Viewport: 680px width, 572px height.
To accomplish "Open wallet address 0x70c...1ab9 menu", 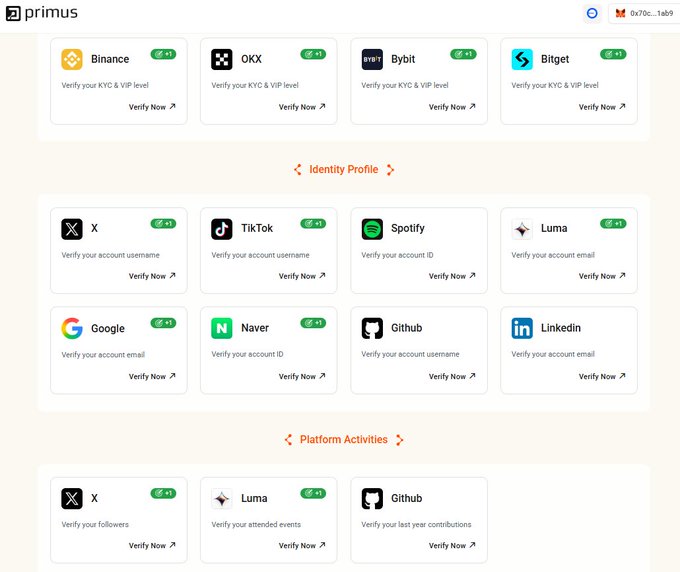I will 645,13.
